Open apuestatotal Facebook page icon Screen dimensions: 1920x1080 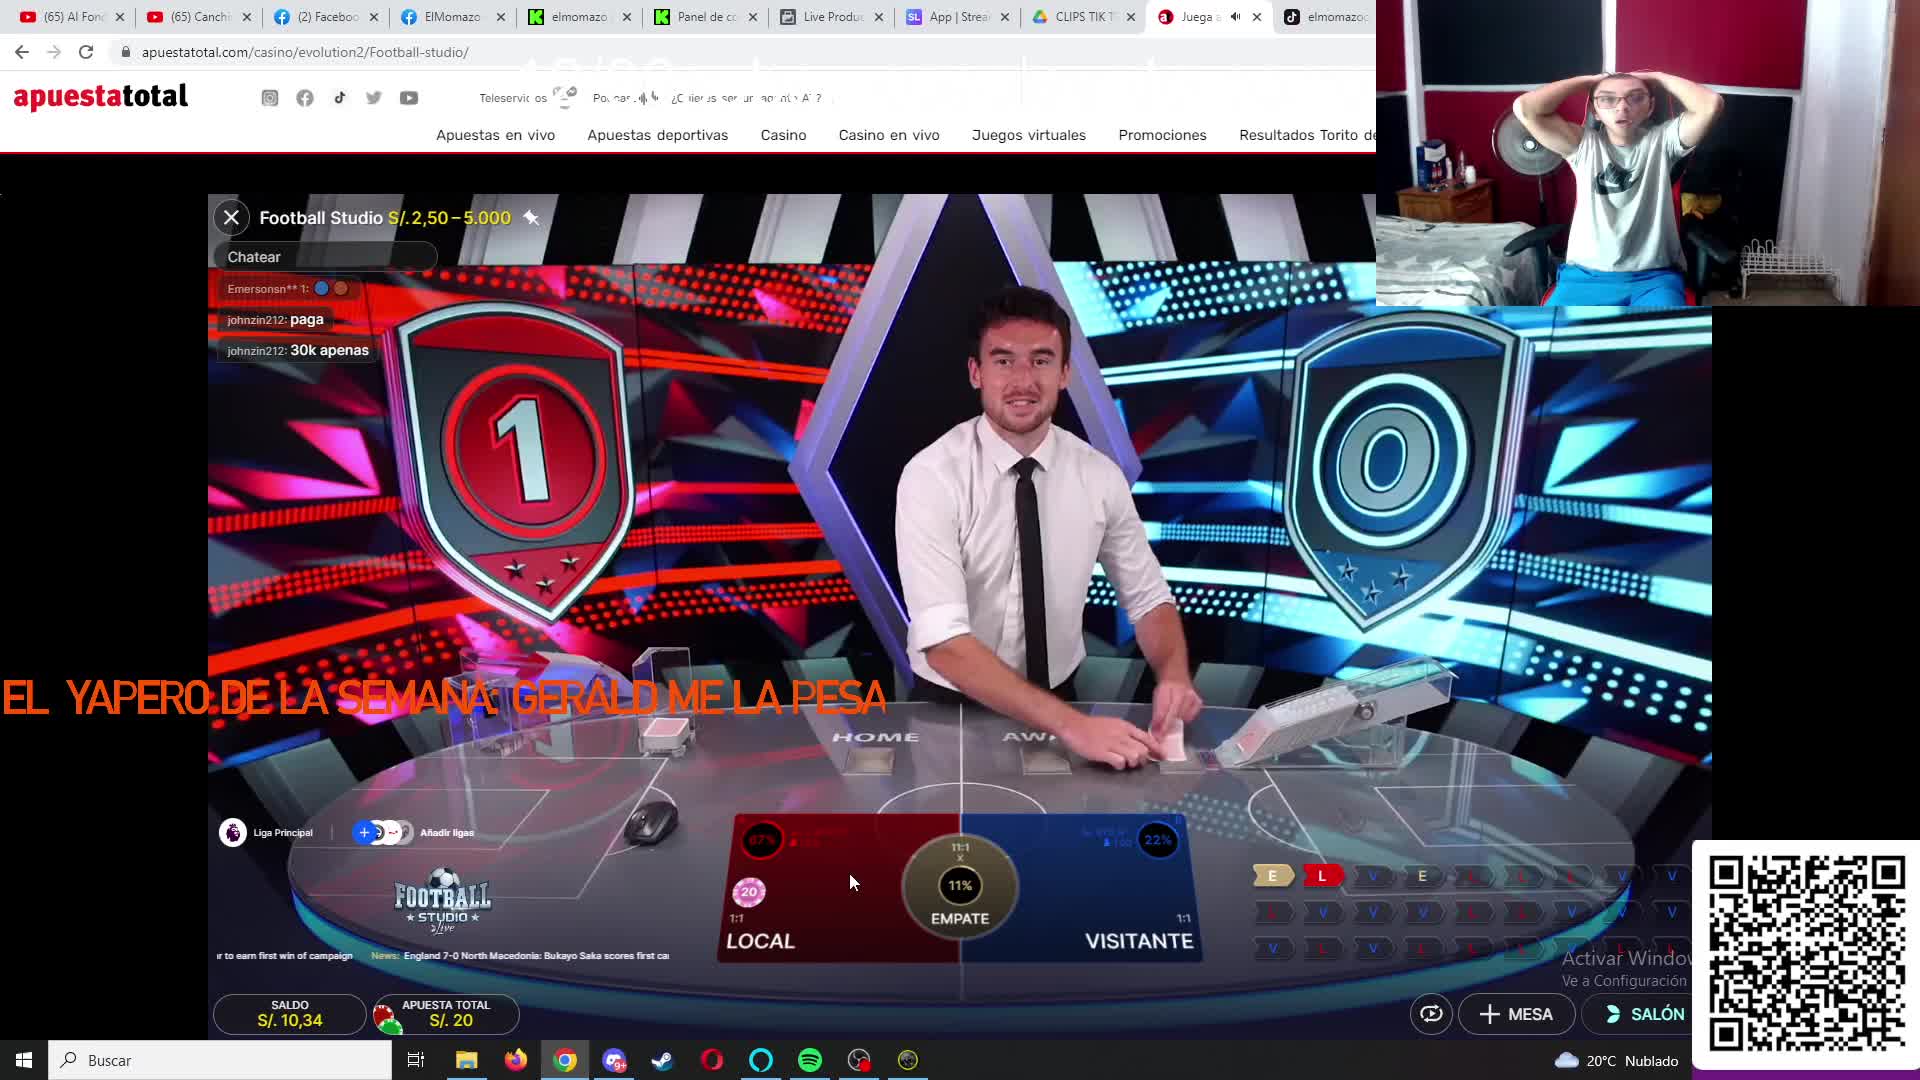pos(305,98)
